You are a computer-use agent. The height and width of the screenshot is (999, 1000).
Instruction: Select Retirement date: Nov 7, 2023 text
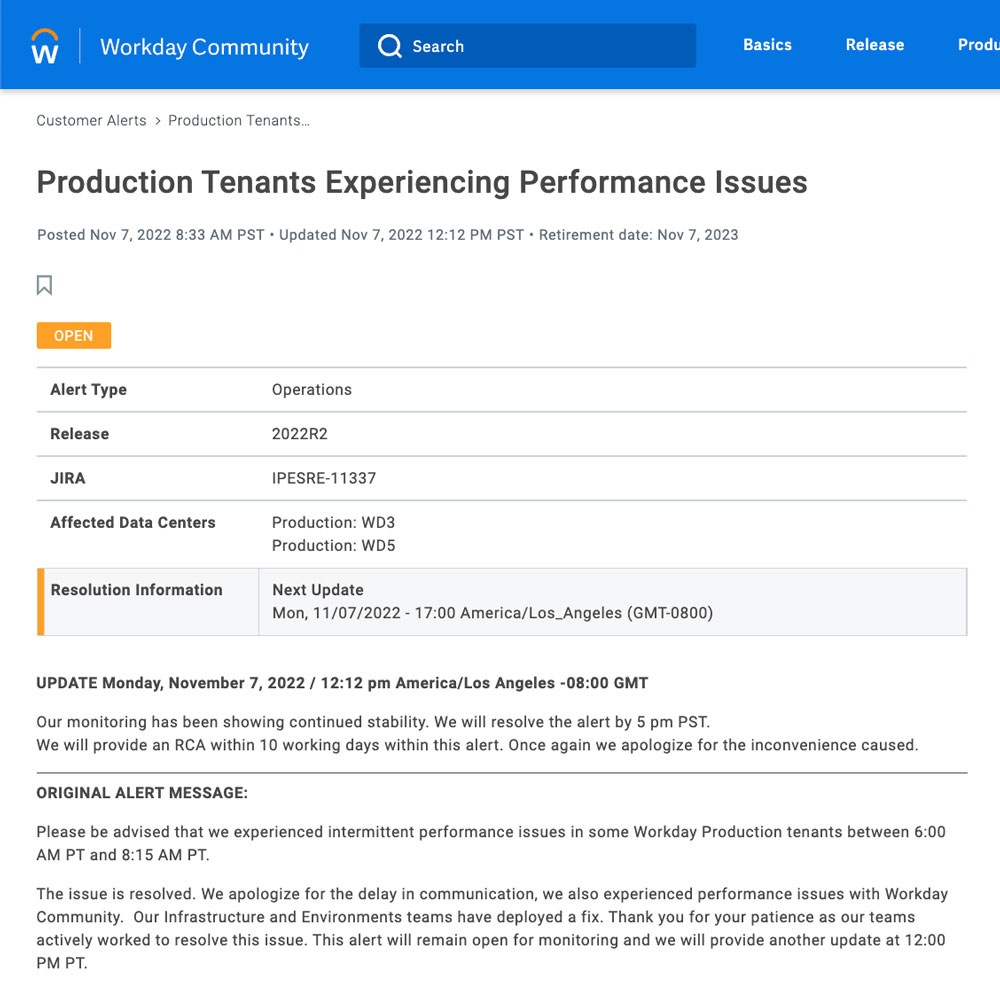coord(638,235)
